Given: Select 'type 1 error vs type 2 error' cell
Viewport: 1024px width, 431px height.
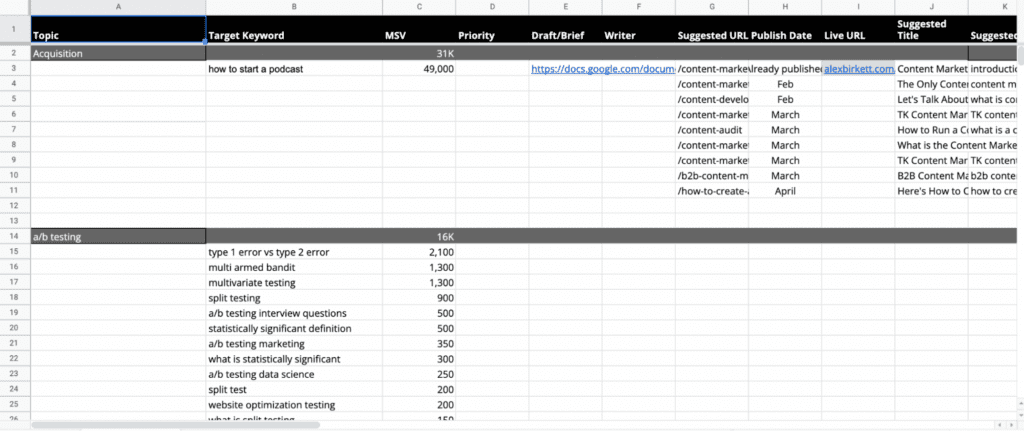Looking at the screenshot, I should click(x=294, y=252).
